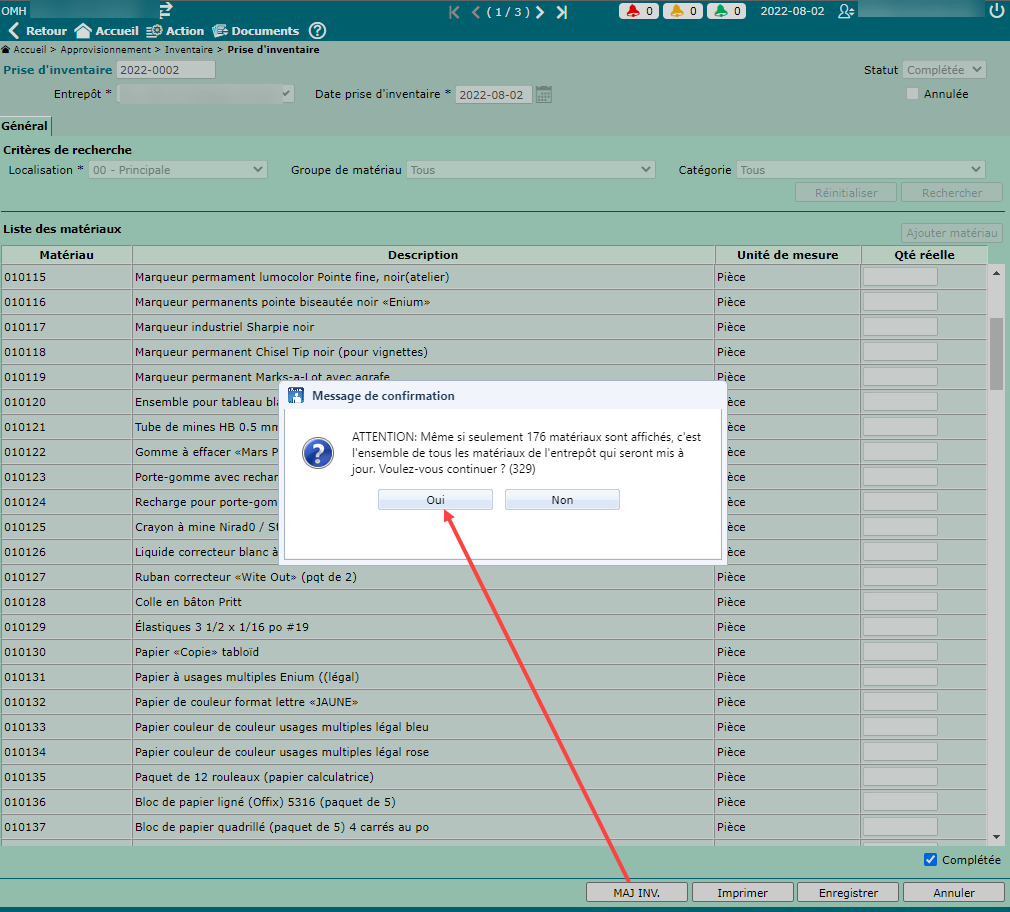Click the materials list vertical scrollbar thumb
Screen dimensions: 1010x912
tap(996, 353)
